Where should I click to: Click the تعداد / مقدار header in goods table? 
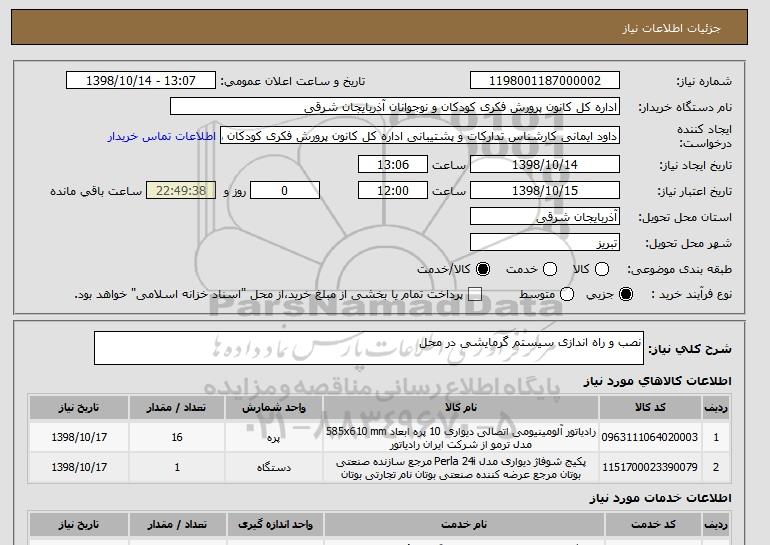point(177,408)
